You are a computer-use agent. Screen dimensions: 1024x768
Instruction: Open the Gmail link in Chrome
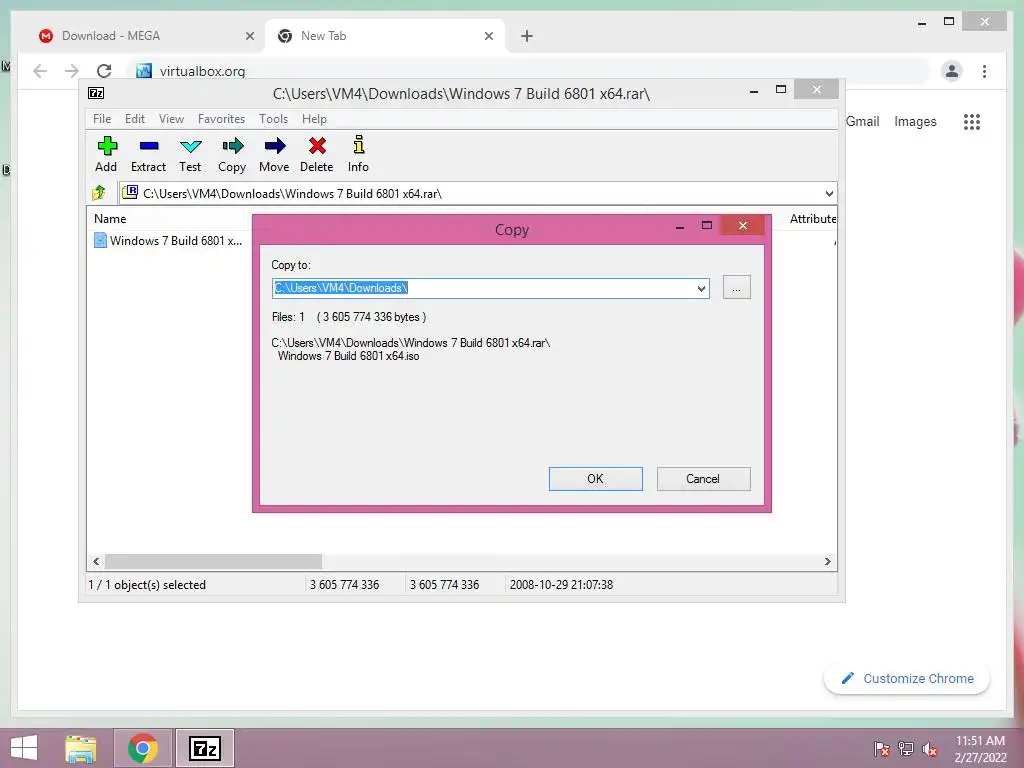863,121
